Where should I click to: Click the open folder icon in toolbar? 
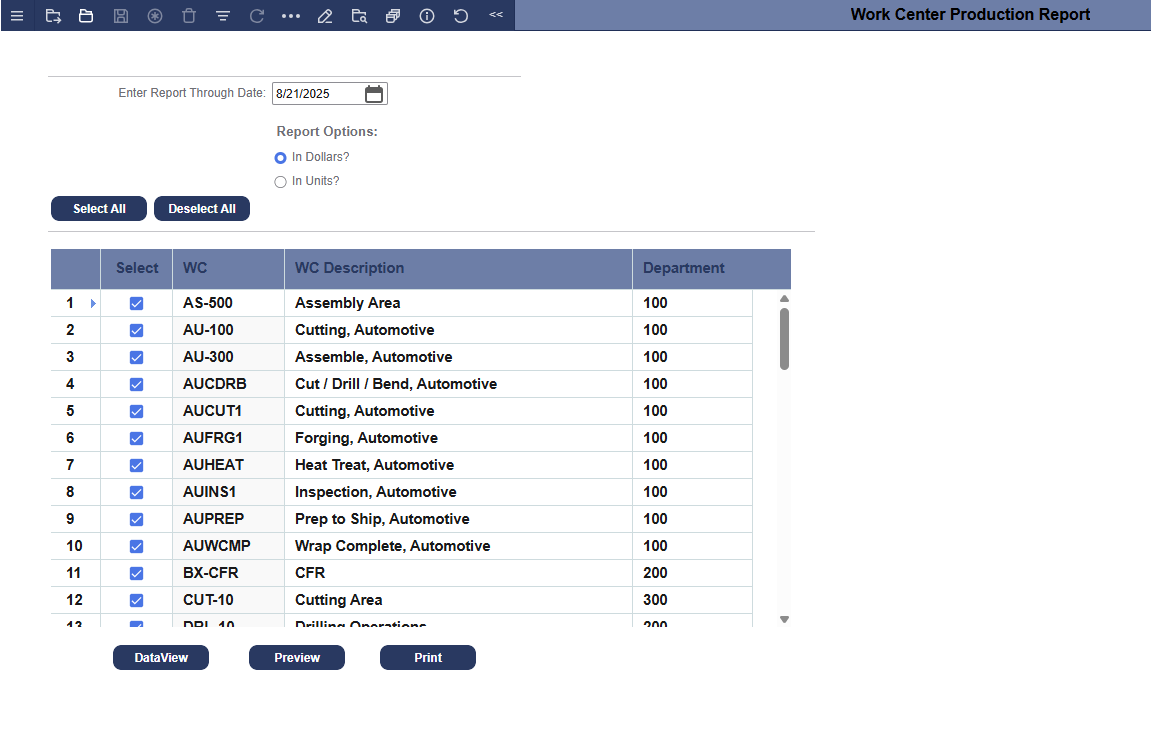coord(87,16)
